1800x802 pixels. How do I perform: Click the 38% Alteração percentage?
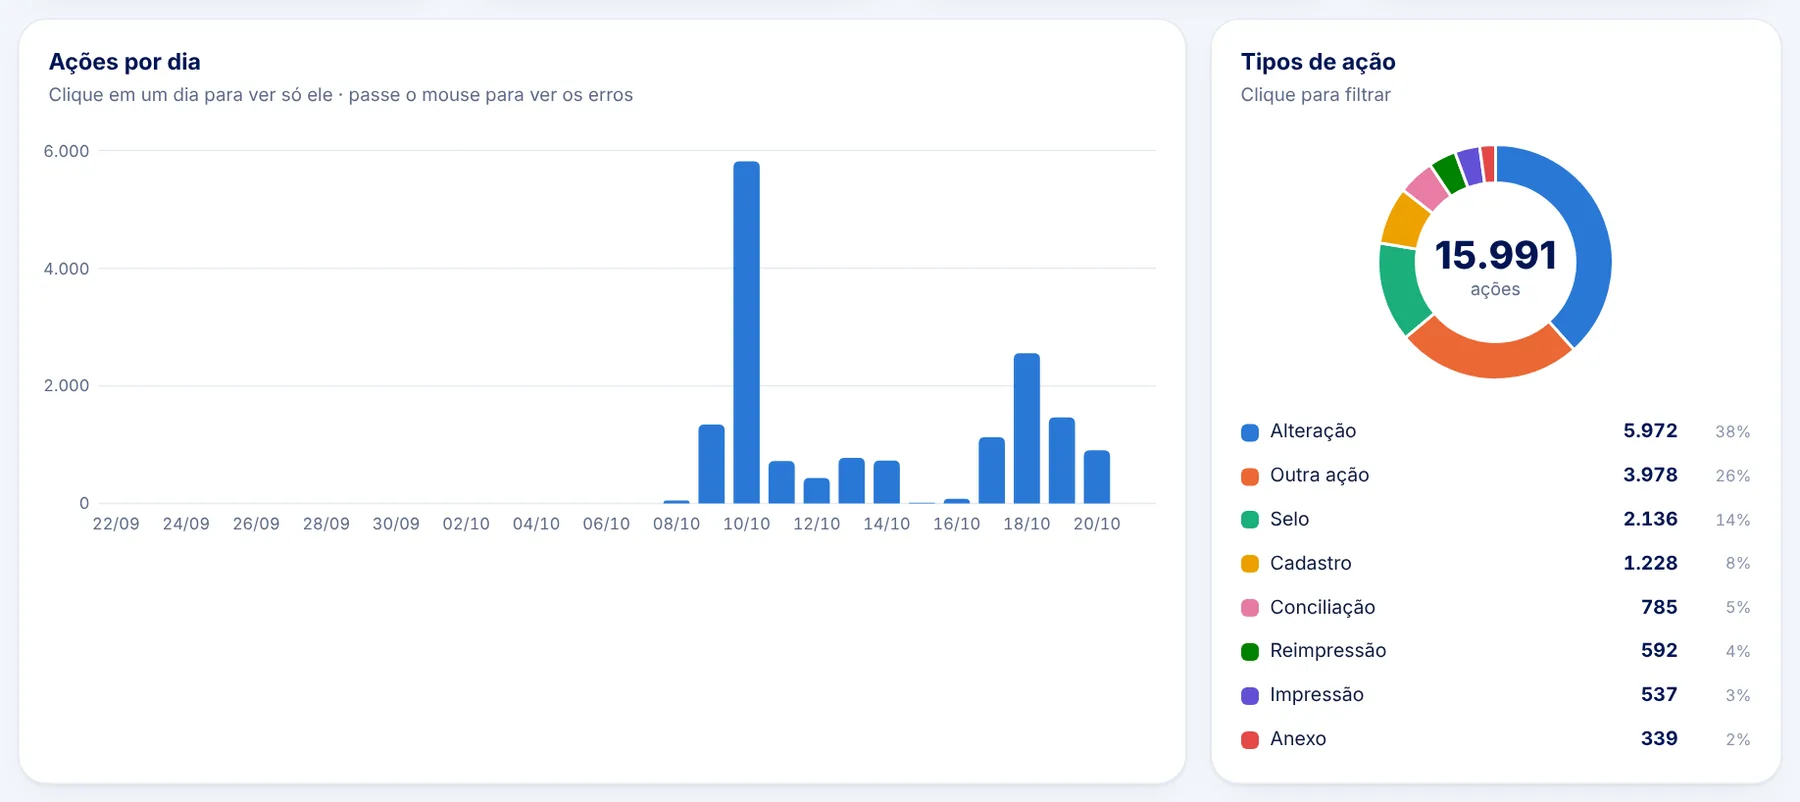coord(1733,432)
